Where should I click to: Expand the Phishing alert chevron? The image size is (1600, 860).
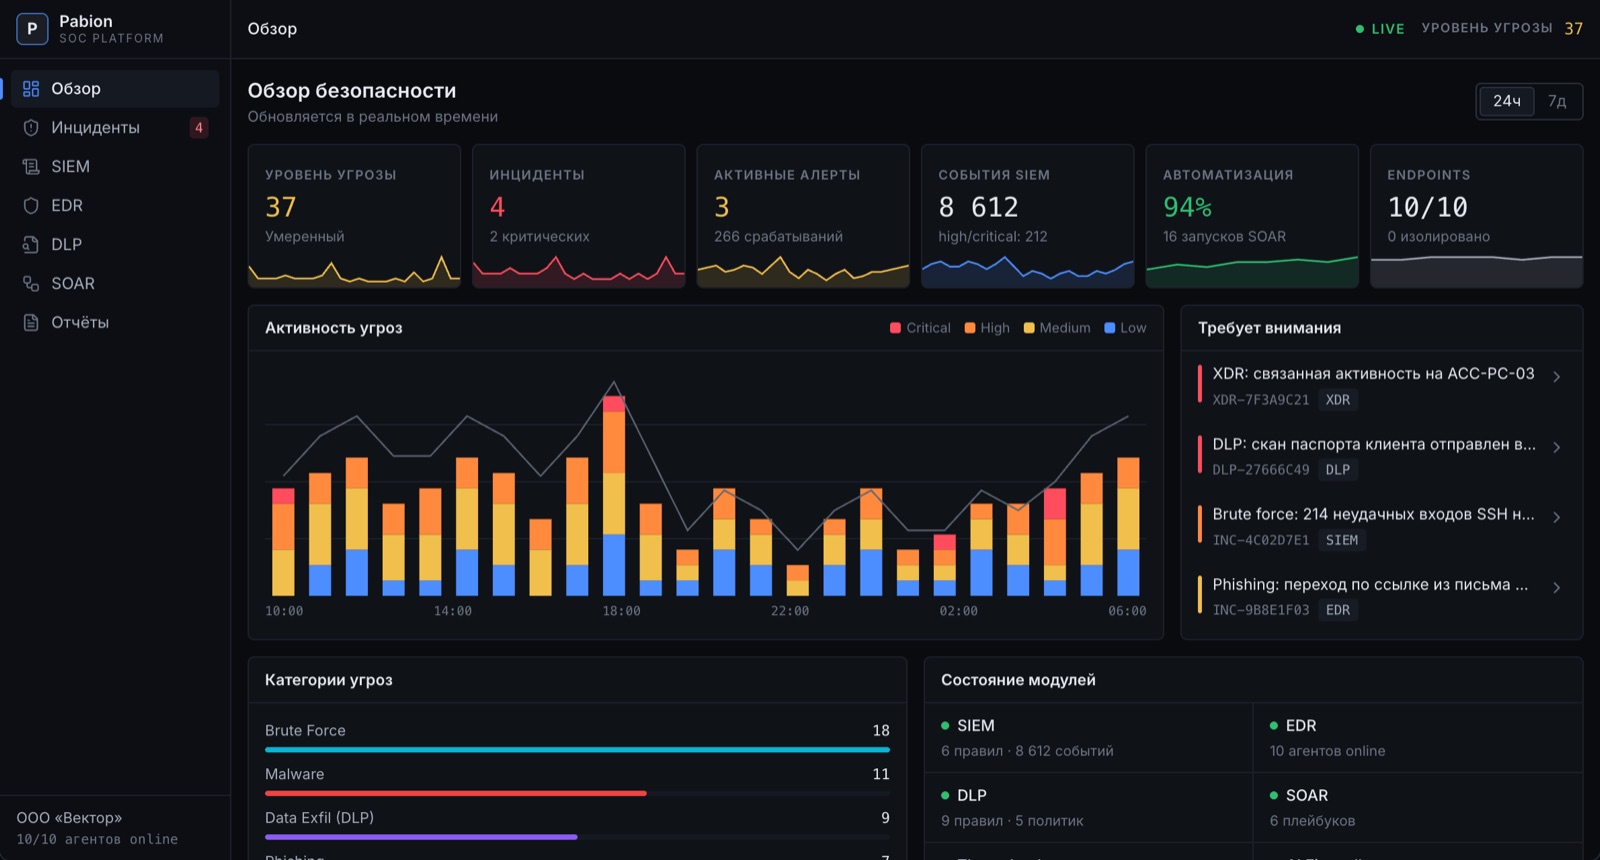[1556, 587]
